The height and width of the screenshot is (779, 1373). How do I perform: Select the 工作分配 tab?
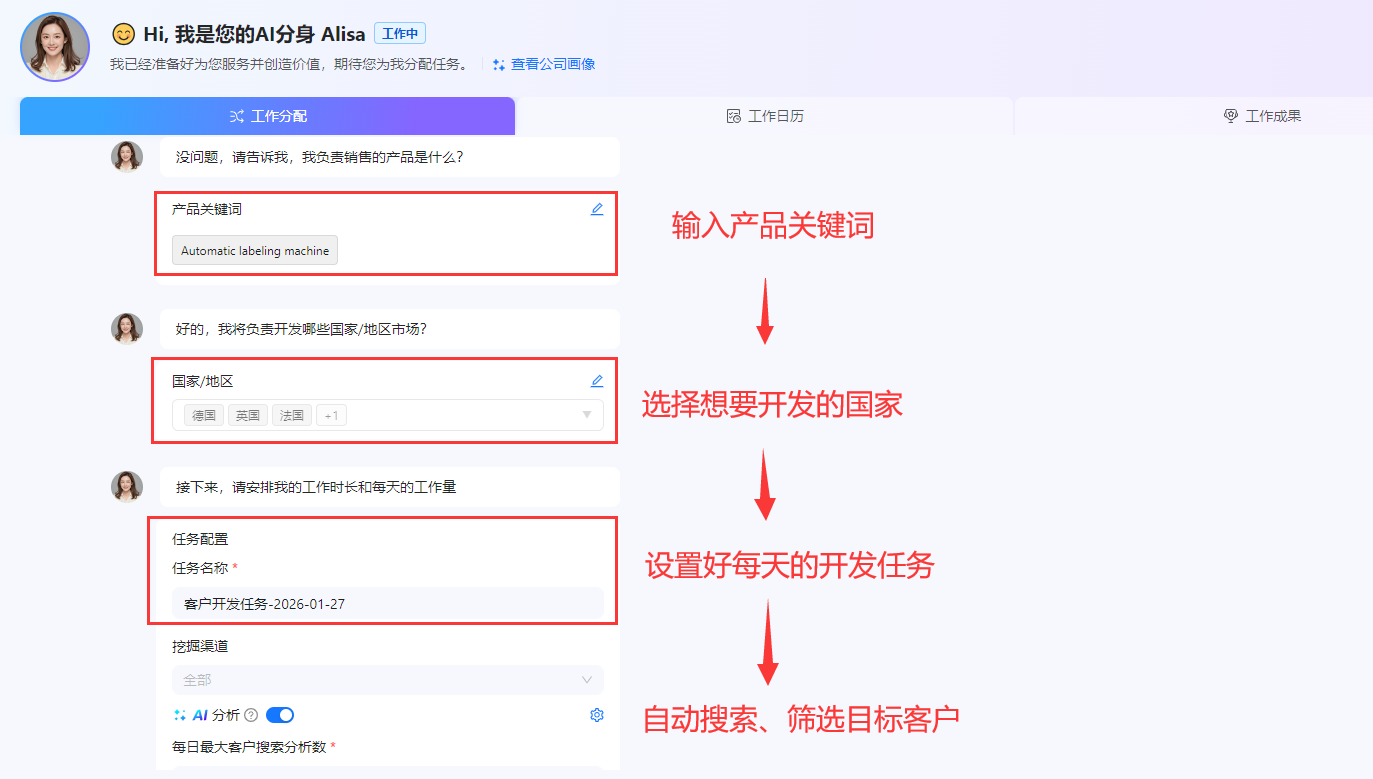[268, 116]
